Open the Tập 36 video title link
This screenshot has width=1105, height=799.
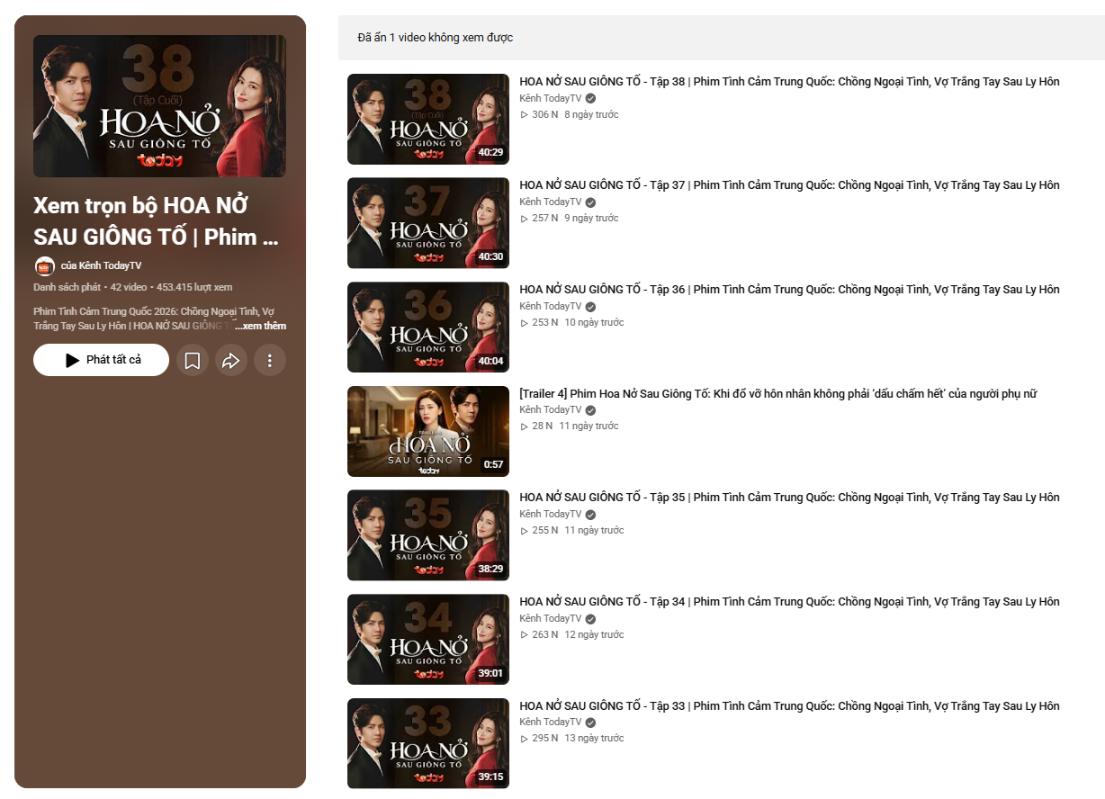coord(789,289)
